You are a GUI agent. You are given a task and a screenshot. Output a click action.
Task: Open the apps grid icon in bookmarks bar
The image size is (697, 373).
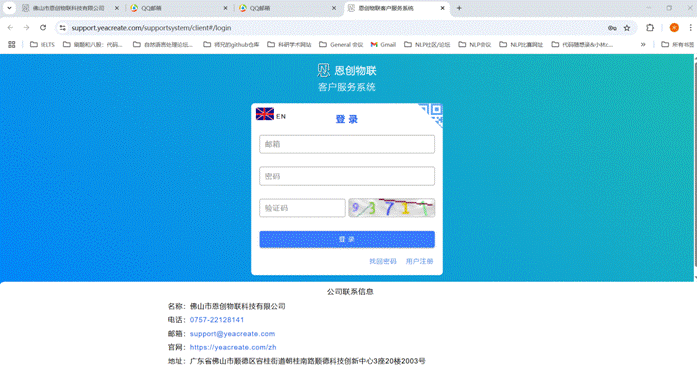[12, 44]
